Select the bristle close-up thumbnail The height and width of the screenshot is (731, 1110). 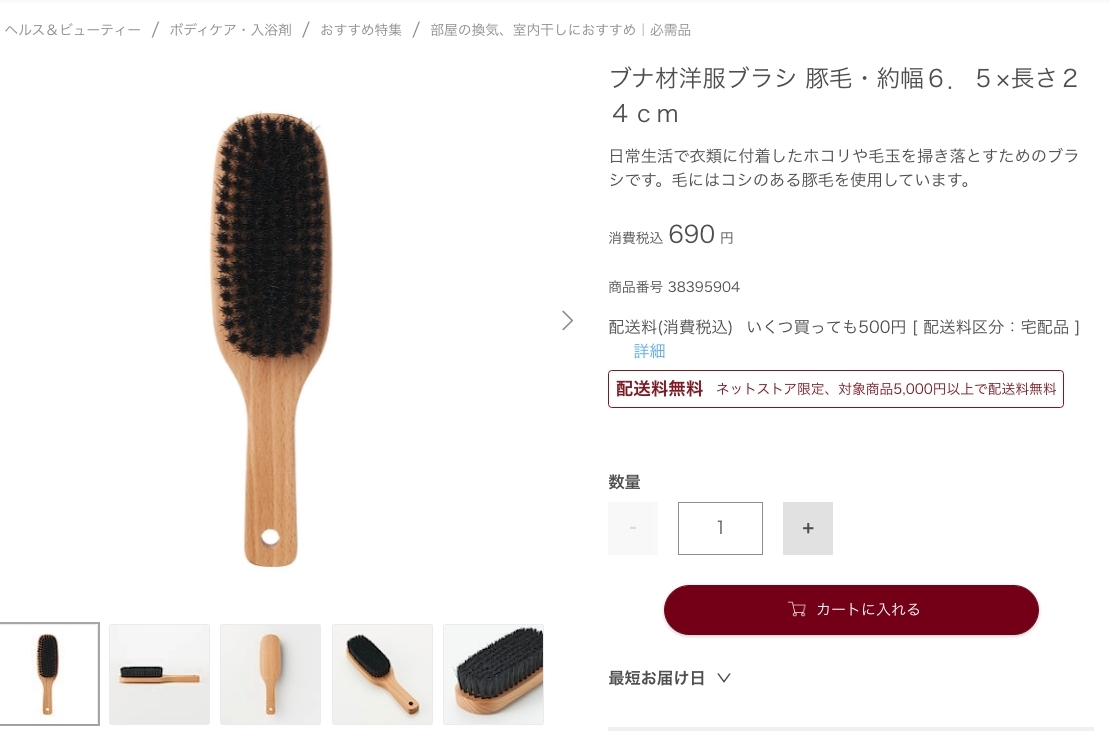pyautogui.click(x=493, y=674)
